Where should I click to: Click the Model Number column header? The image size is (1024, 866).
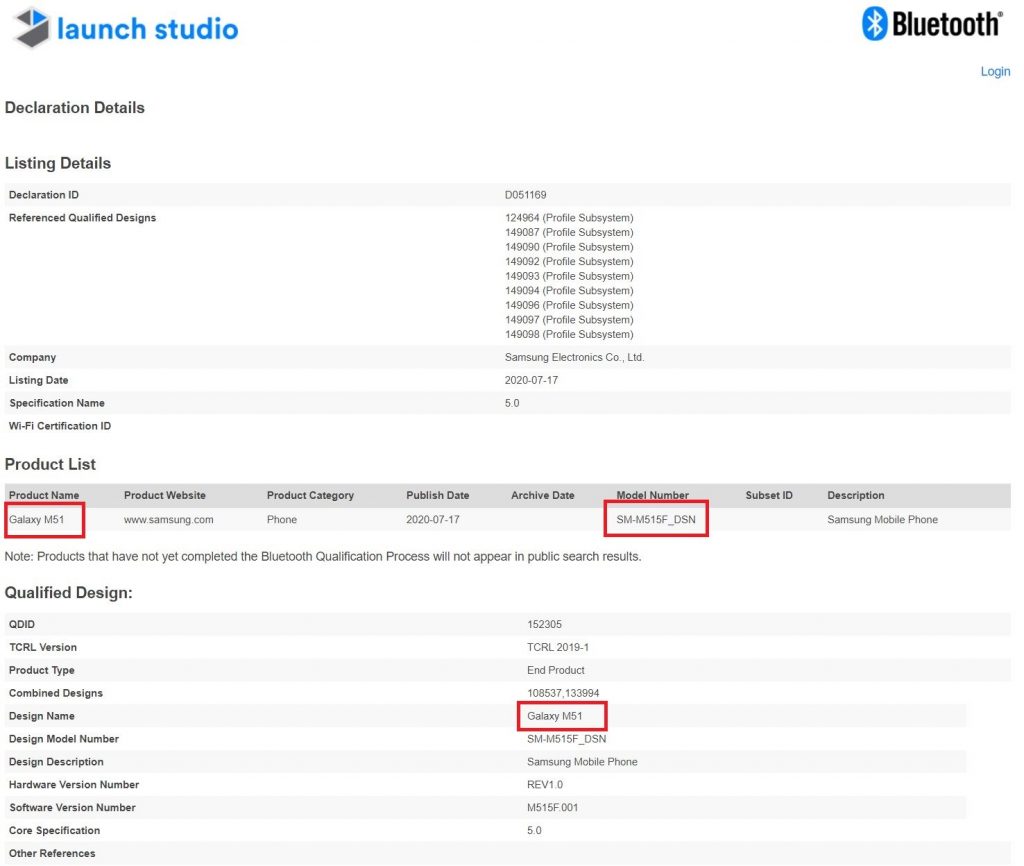[653, 494]
